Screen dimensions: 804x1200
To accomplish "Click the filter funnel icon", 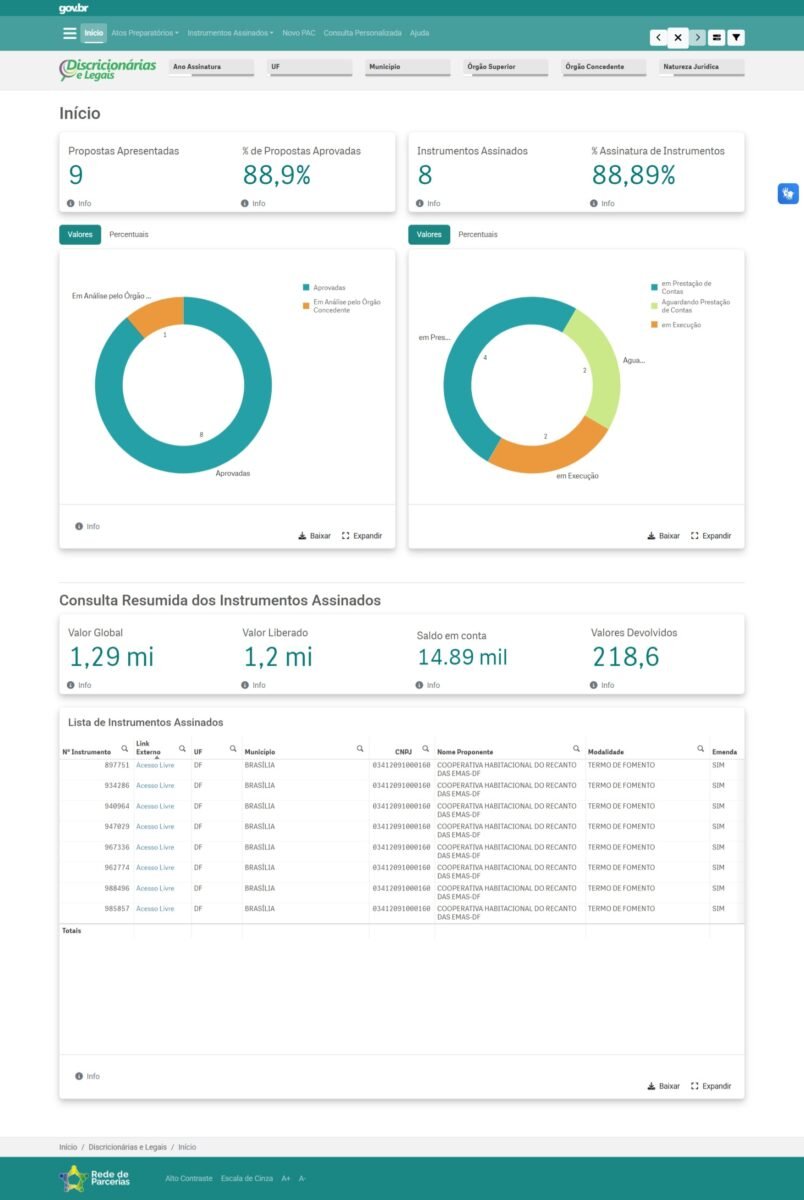I will point(736,38).
